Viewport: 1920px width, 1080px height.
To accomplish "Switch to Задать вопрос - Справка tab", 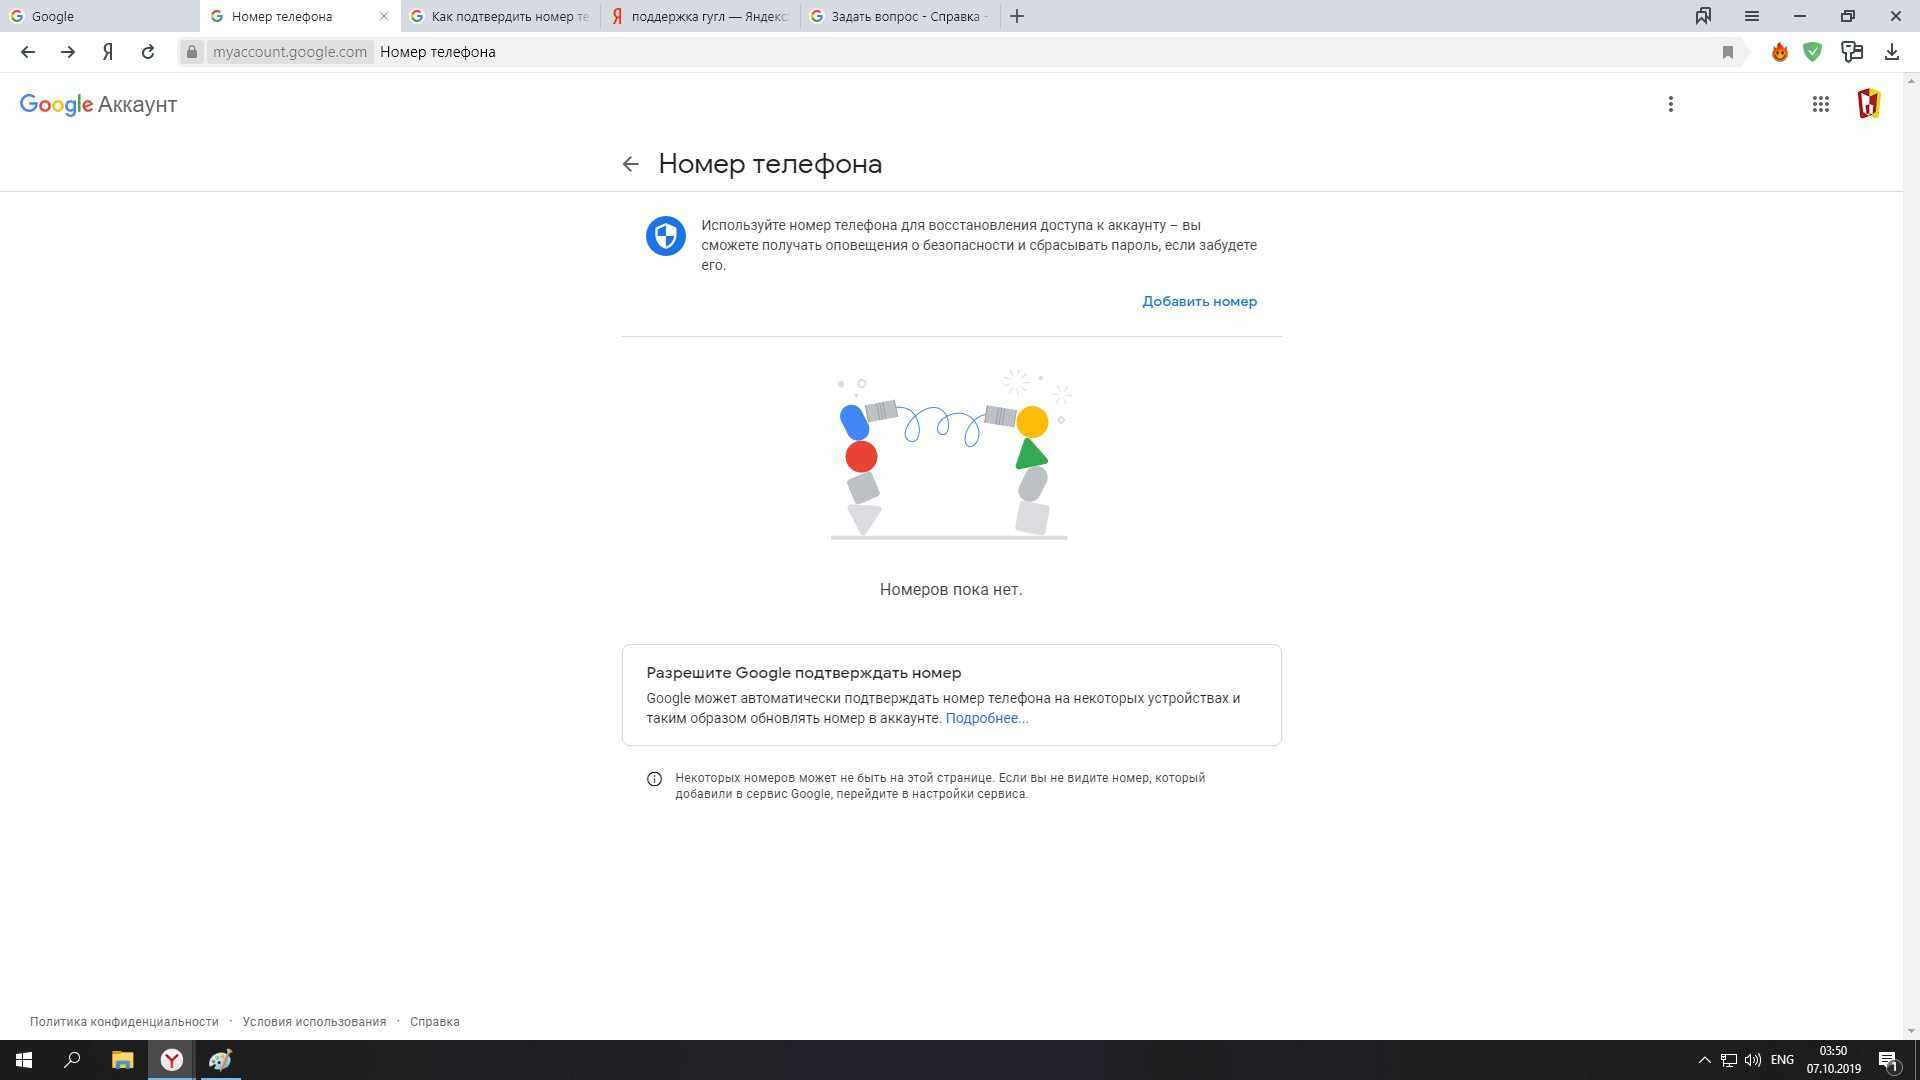I will pos(900,16).
